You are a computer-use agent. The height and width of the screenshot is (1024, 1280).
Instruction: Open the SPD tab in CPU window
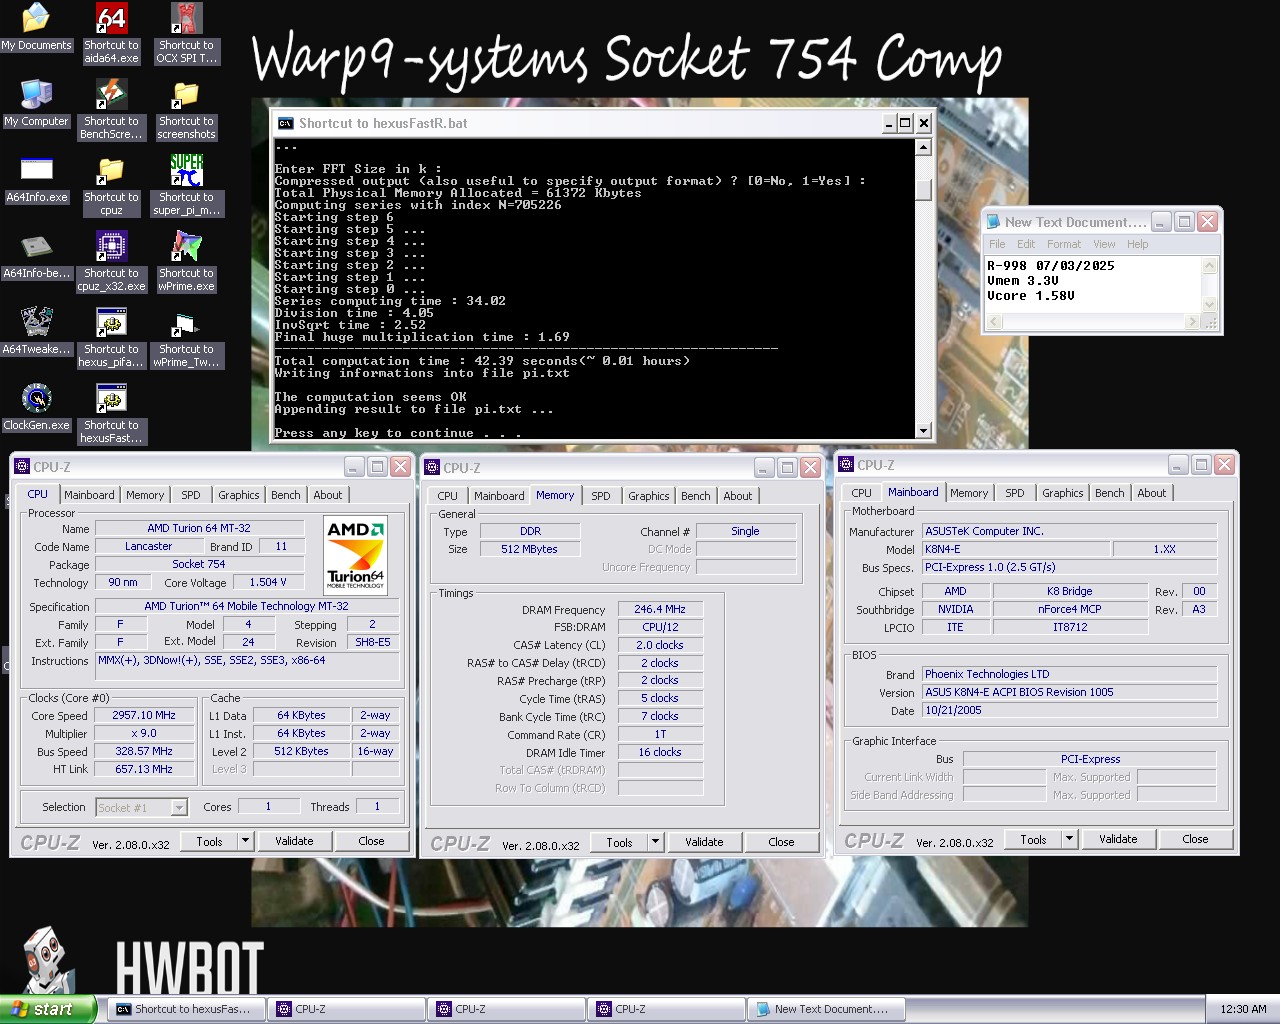tap(191, 495)
